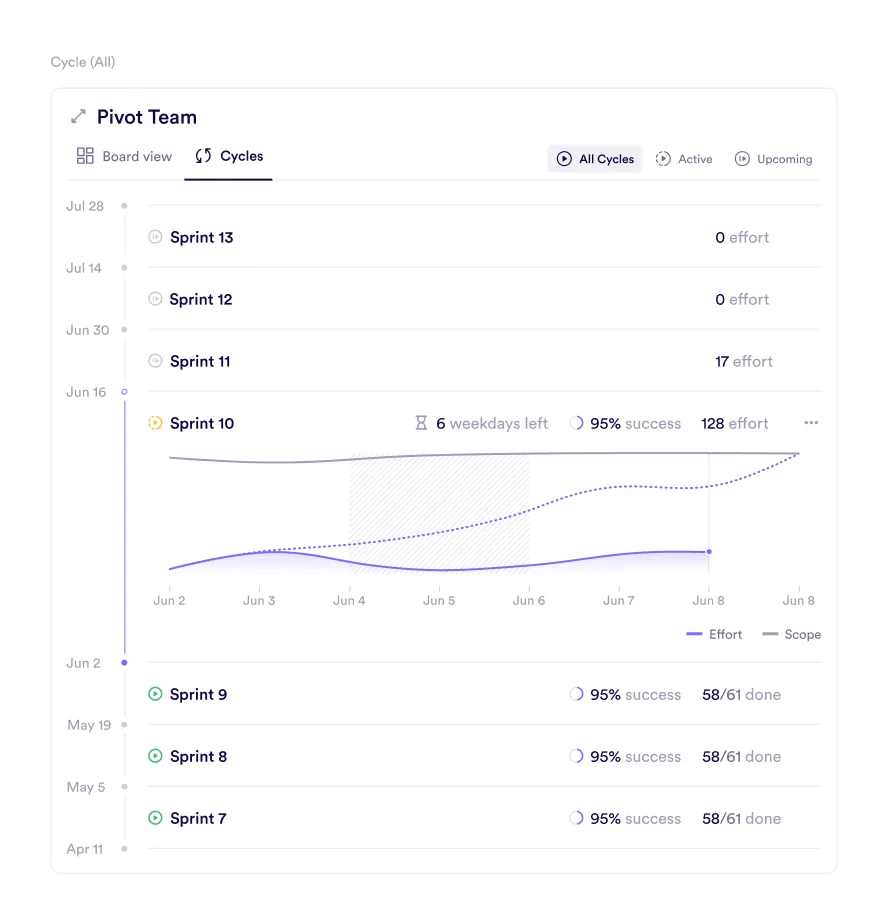Click Sprint 7's green completed circle icon

click(153, 818)
